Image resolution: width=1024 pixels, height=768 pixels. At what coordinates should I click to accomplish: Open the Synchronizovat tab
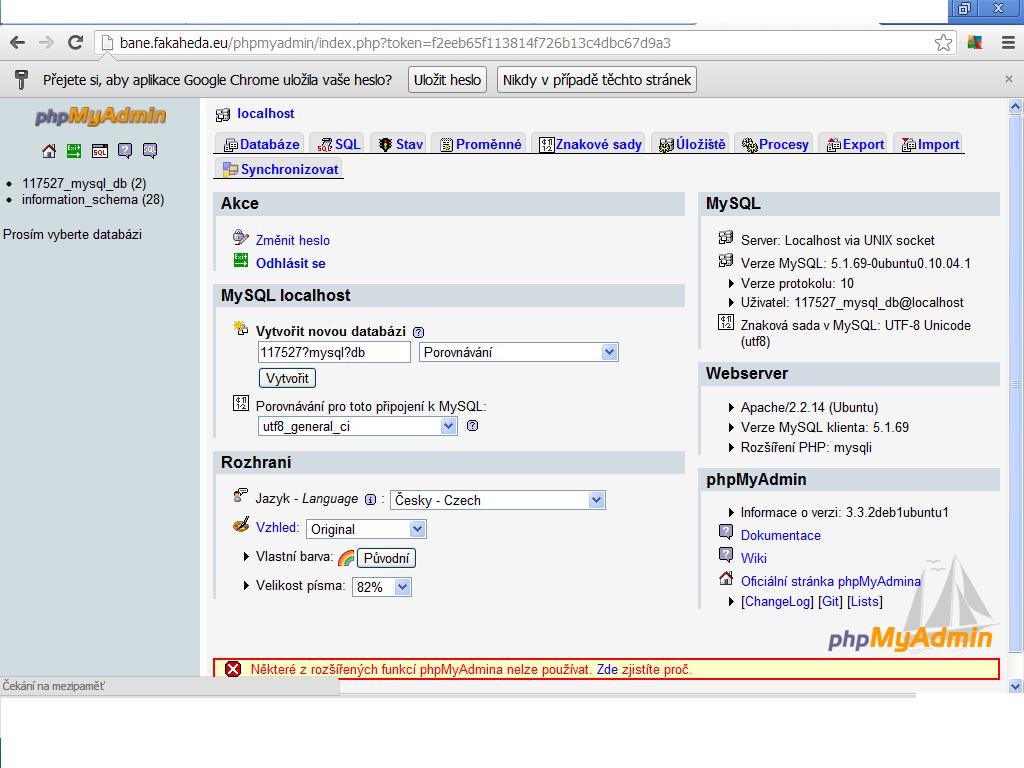tap(281, 169)
